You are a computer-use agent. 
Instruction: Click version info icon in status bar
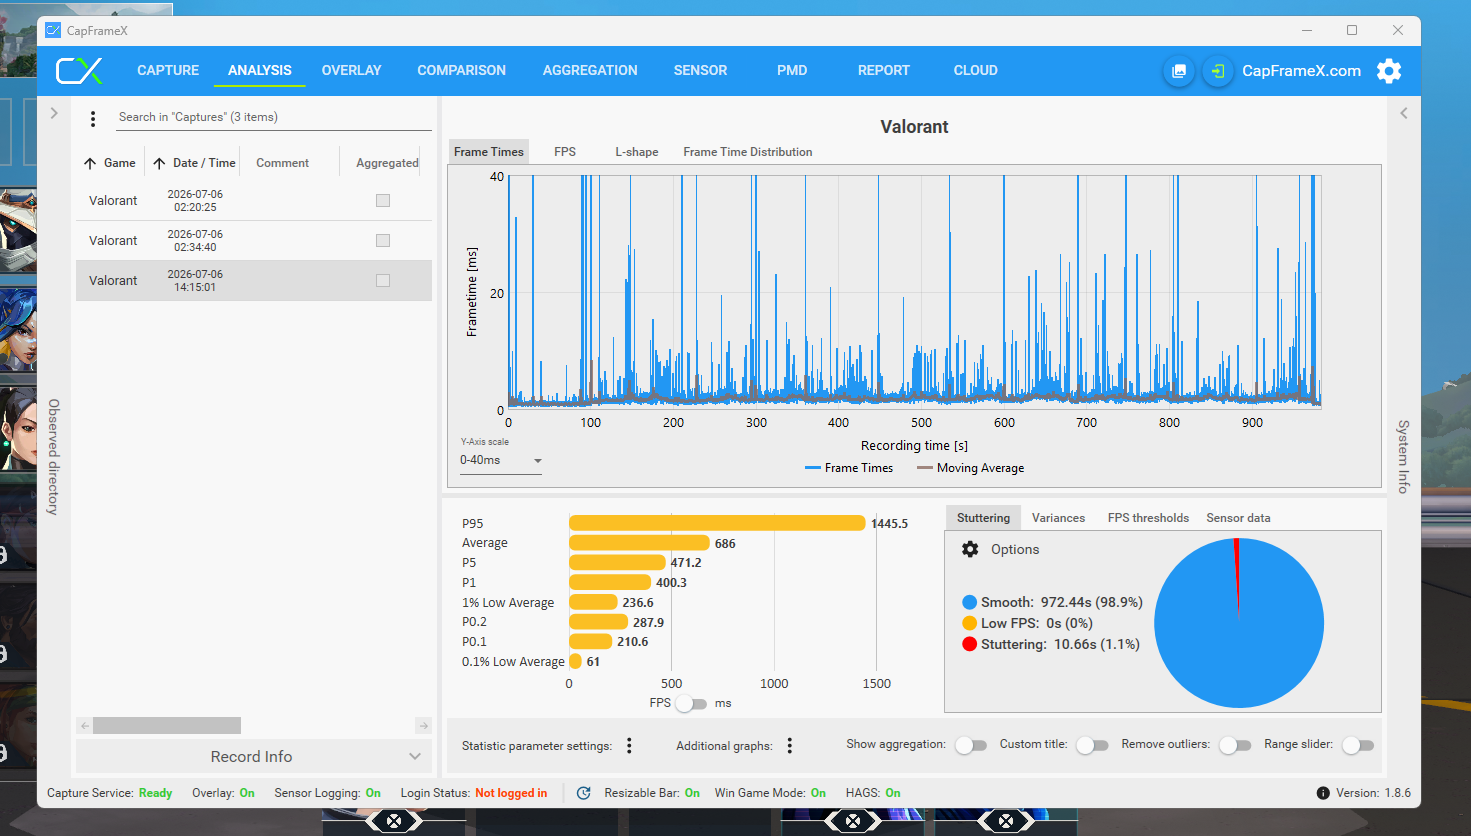click(1323, 793)
